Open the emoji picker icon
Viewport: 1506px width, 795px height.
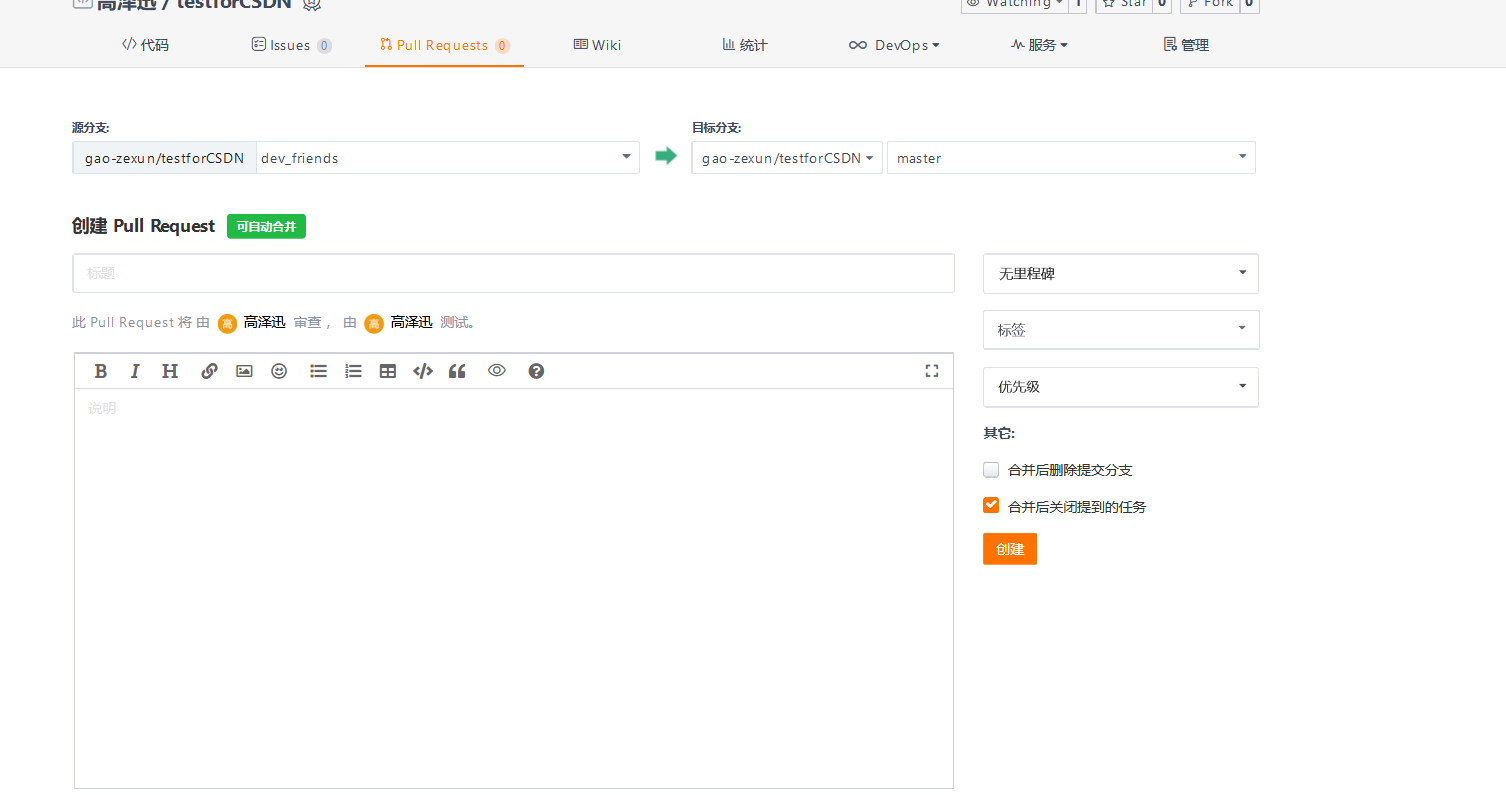click(279, 371)
